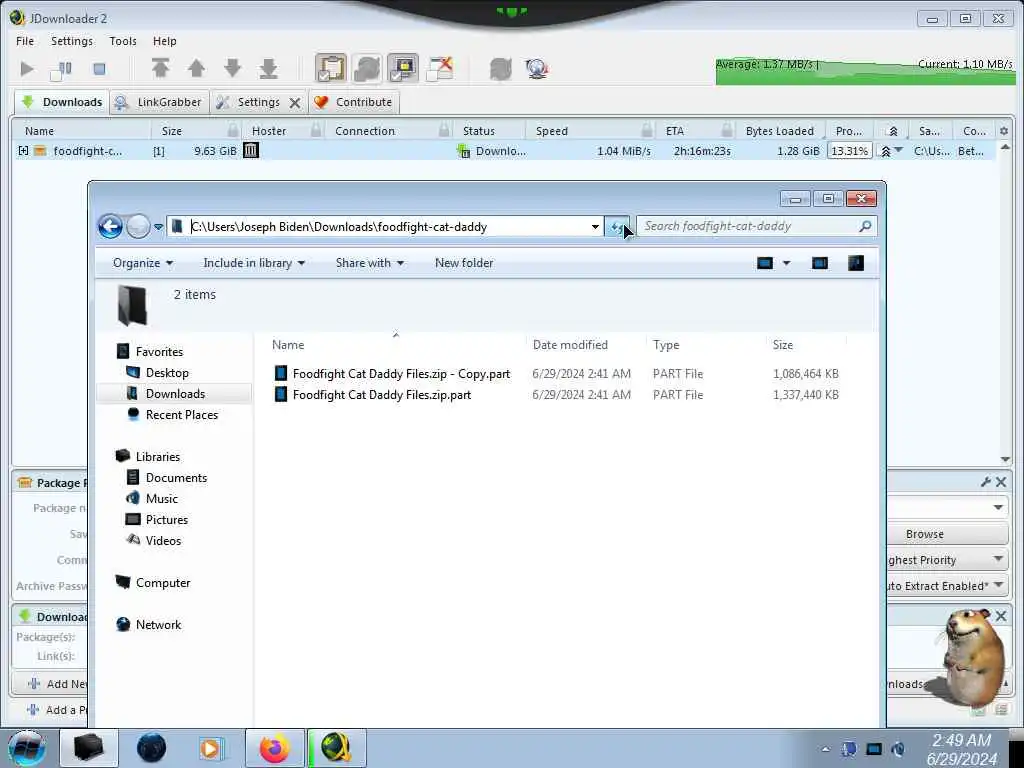Toggle silent mode icon with red X
Image resolution: width=1024 pixels, height=768 pixels.
440,68
